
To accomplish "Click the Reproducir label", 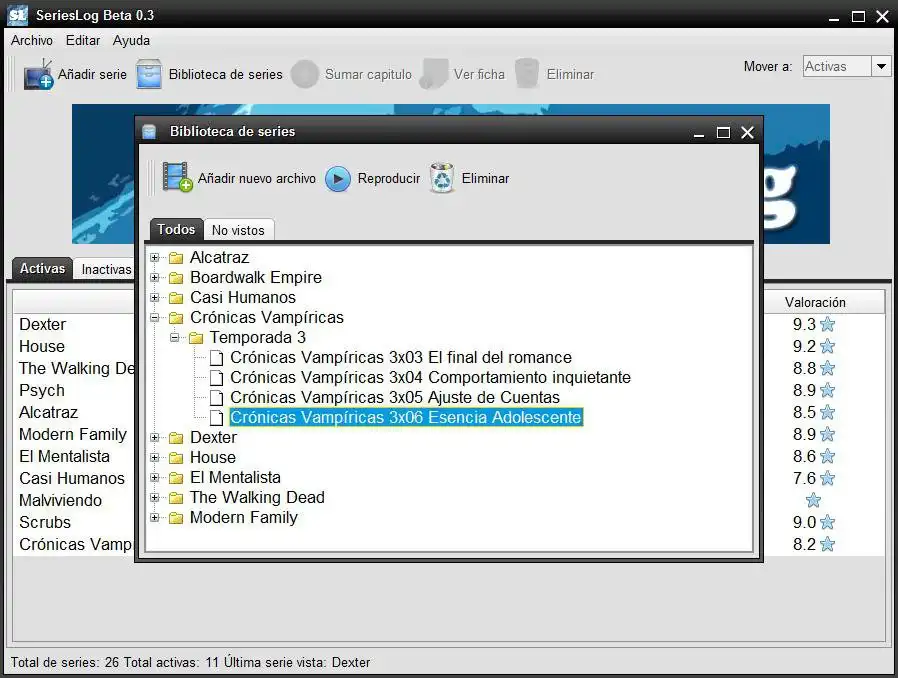I will 389,179.
